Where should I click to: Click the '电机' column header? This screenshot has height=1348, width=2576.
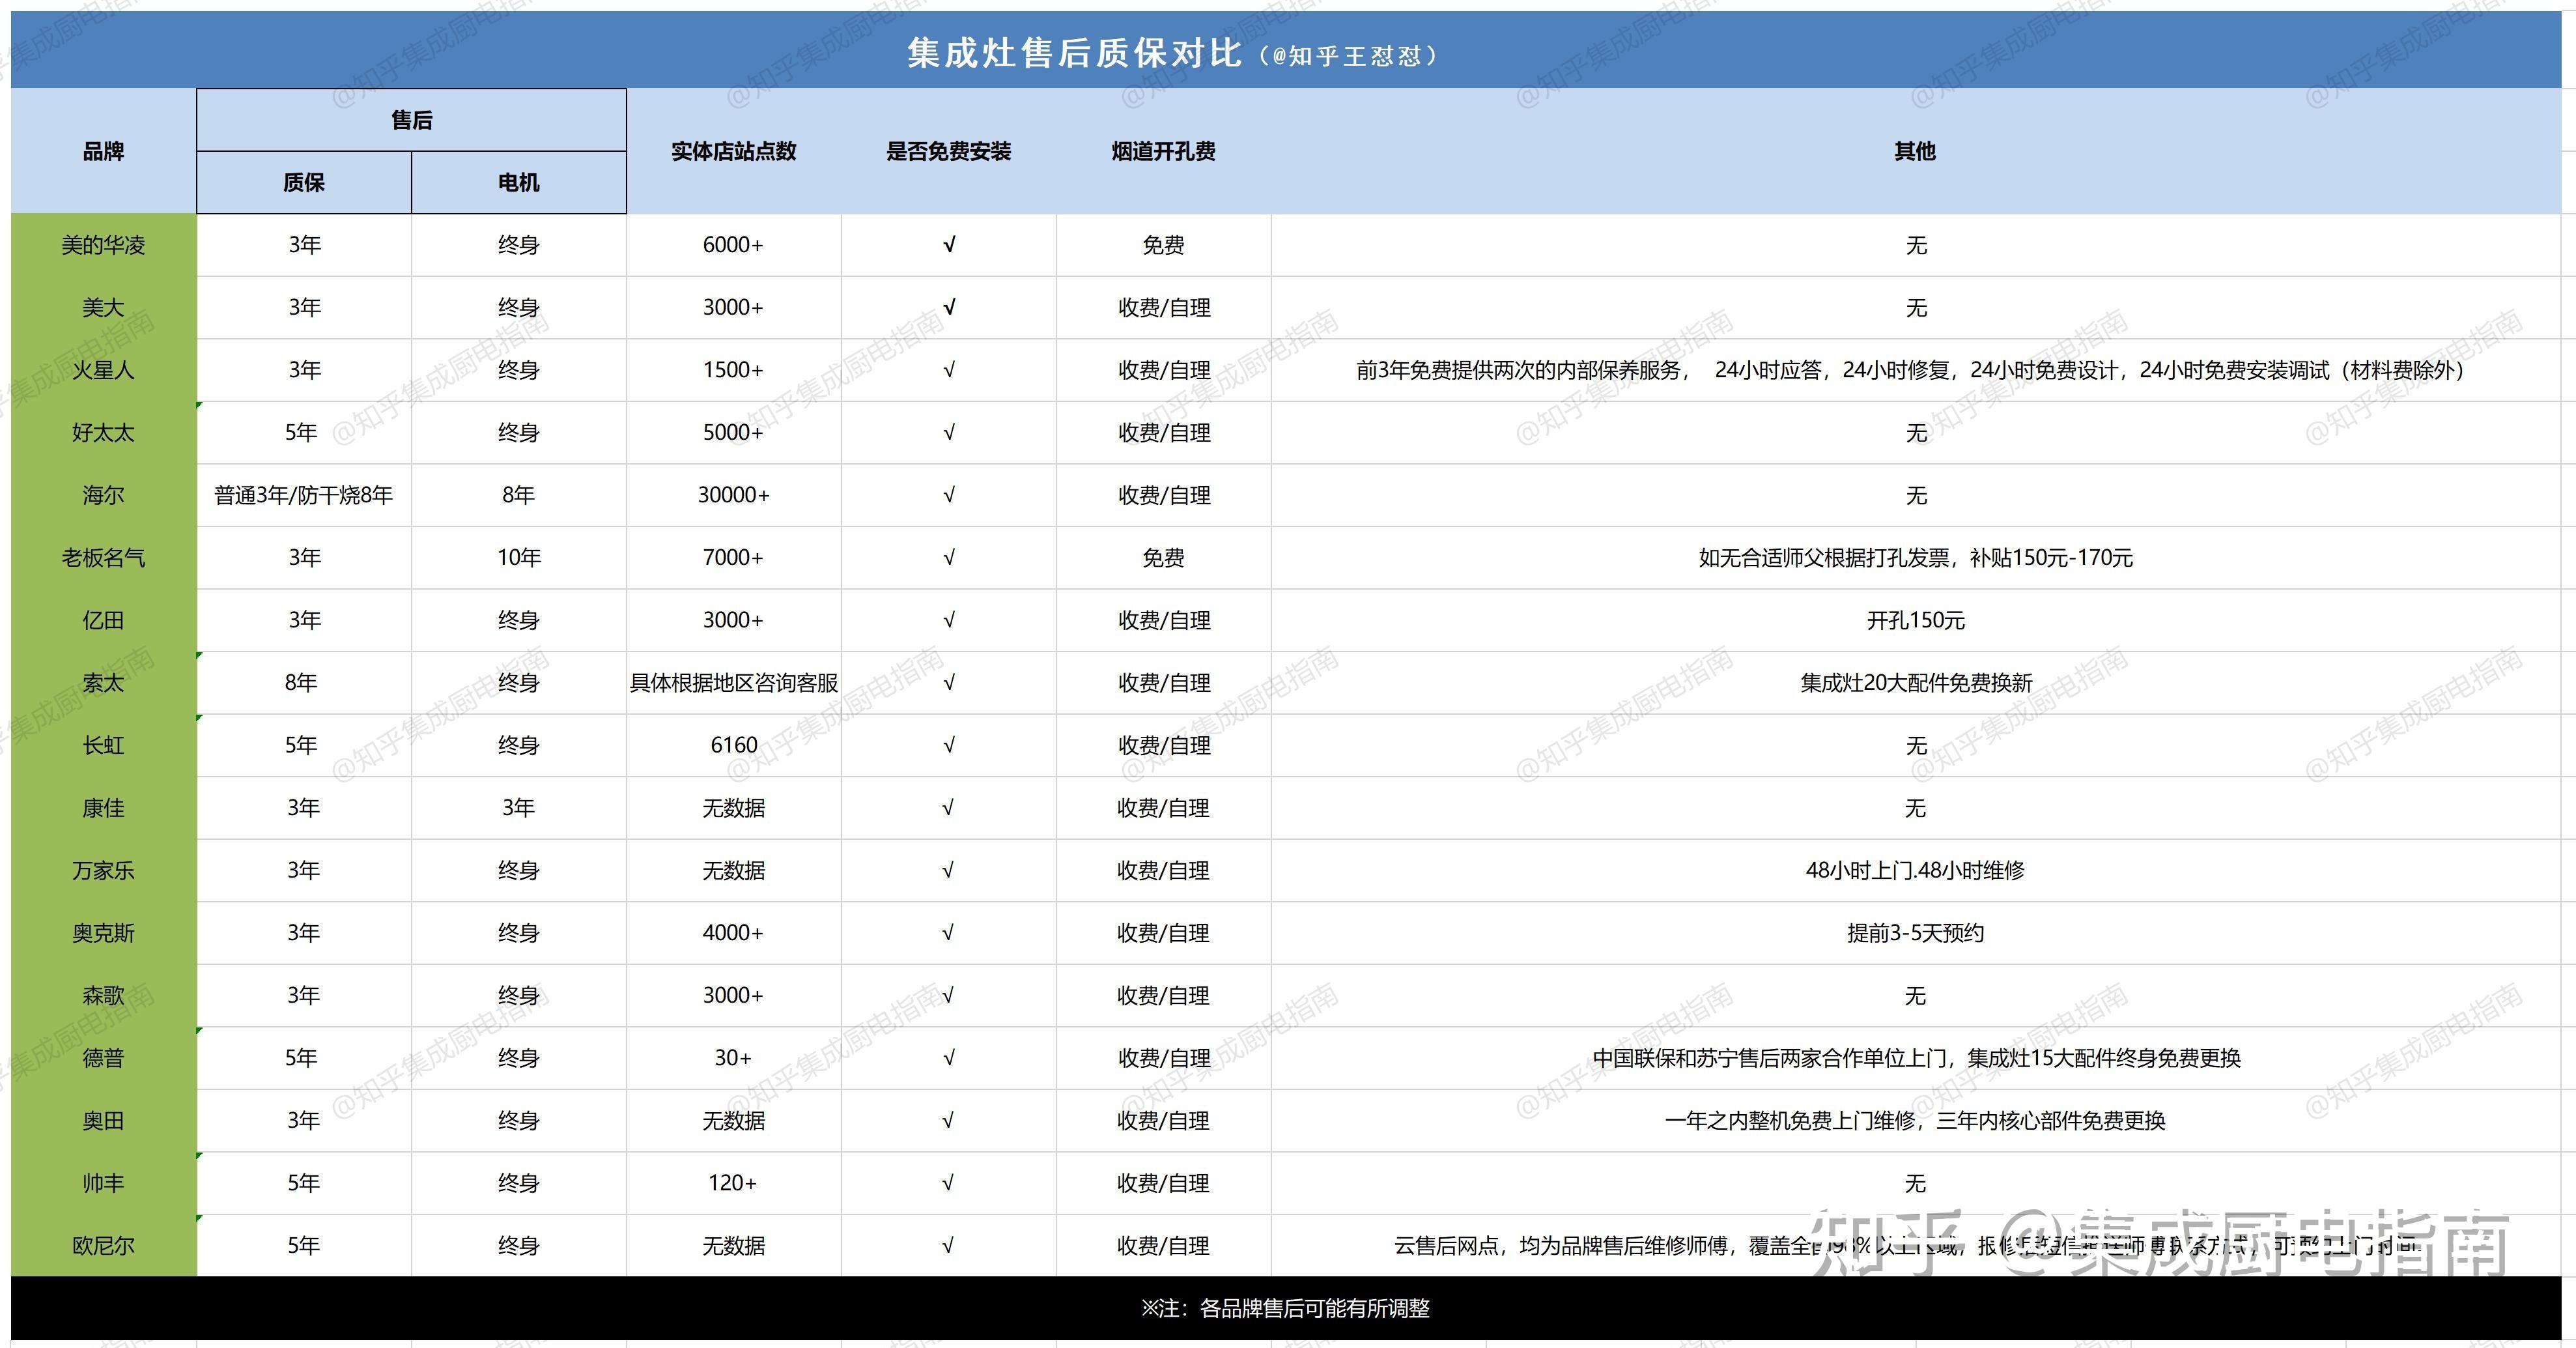[x=518, y=182]
